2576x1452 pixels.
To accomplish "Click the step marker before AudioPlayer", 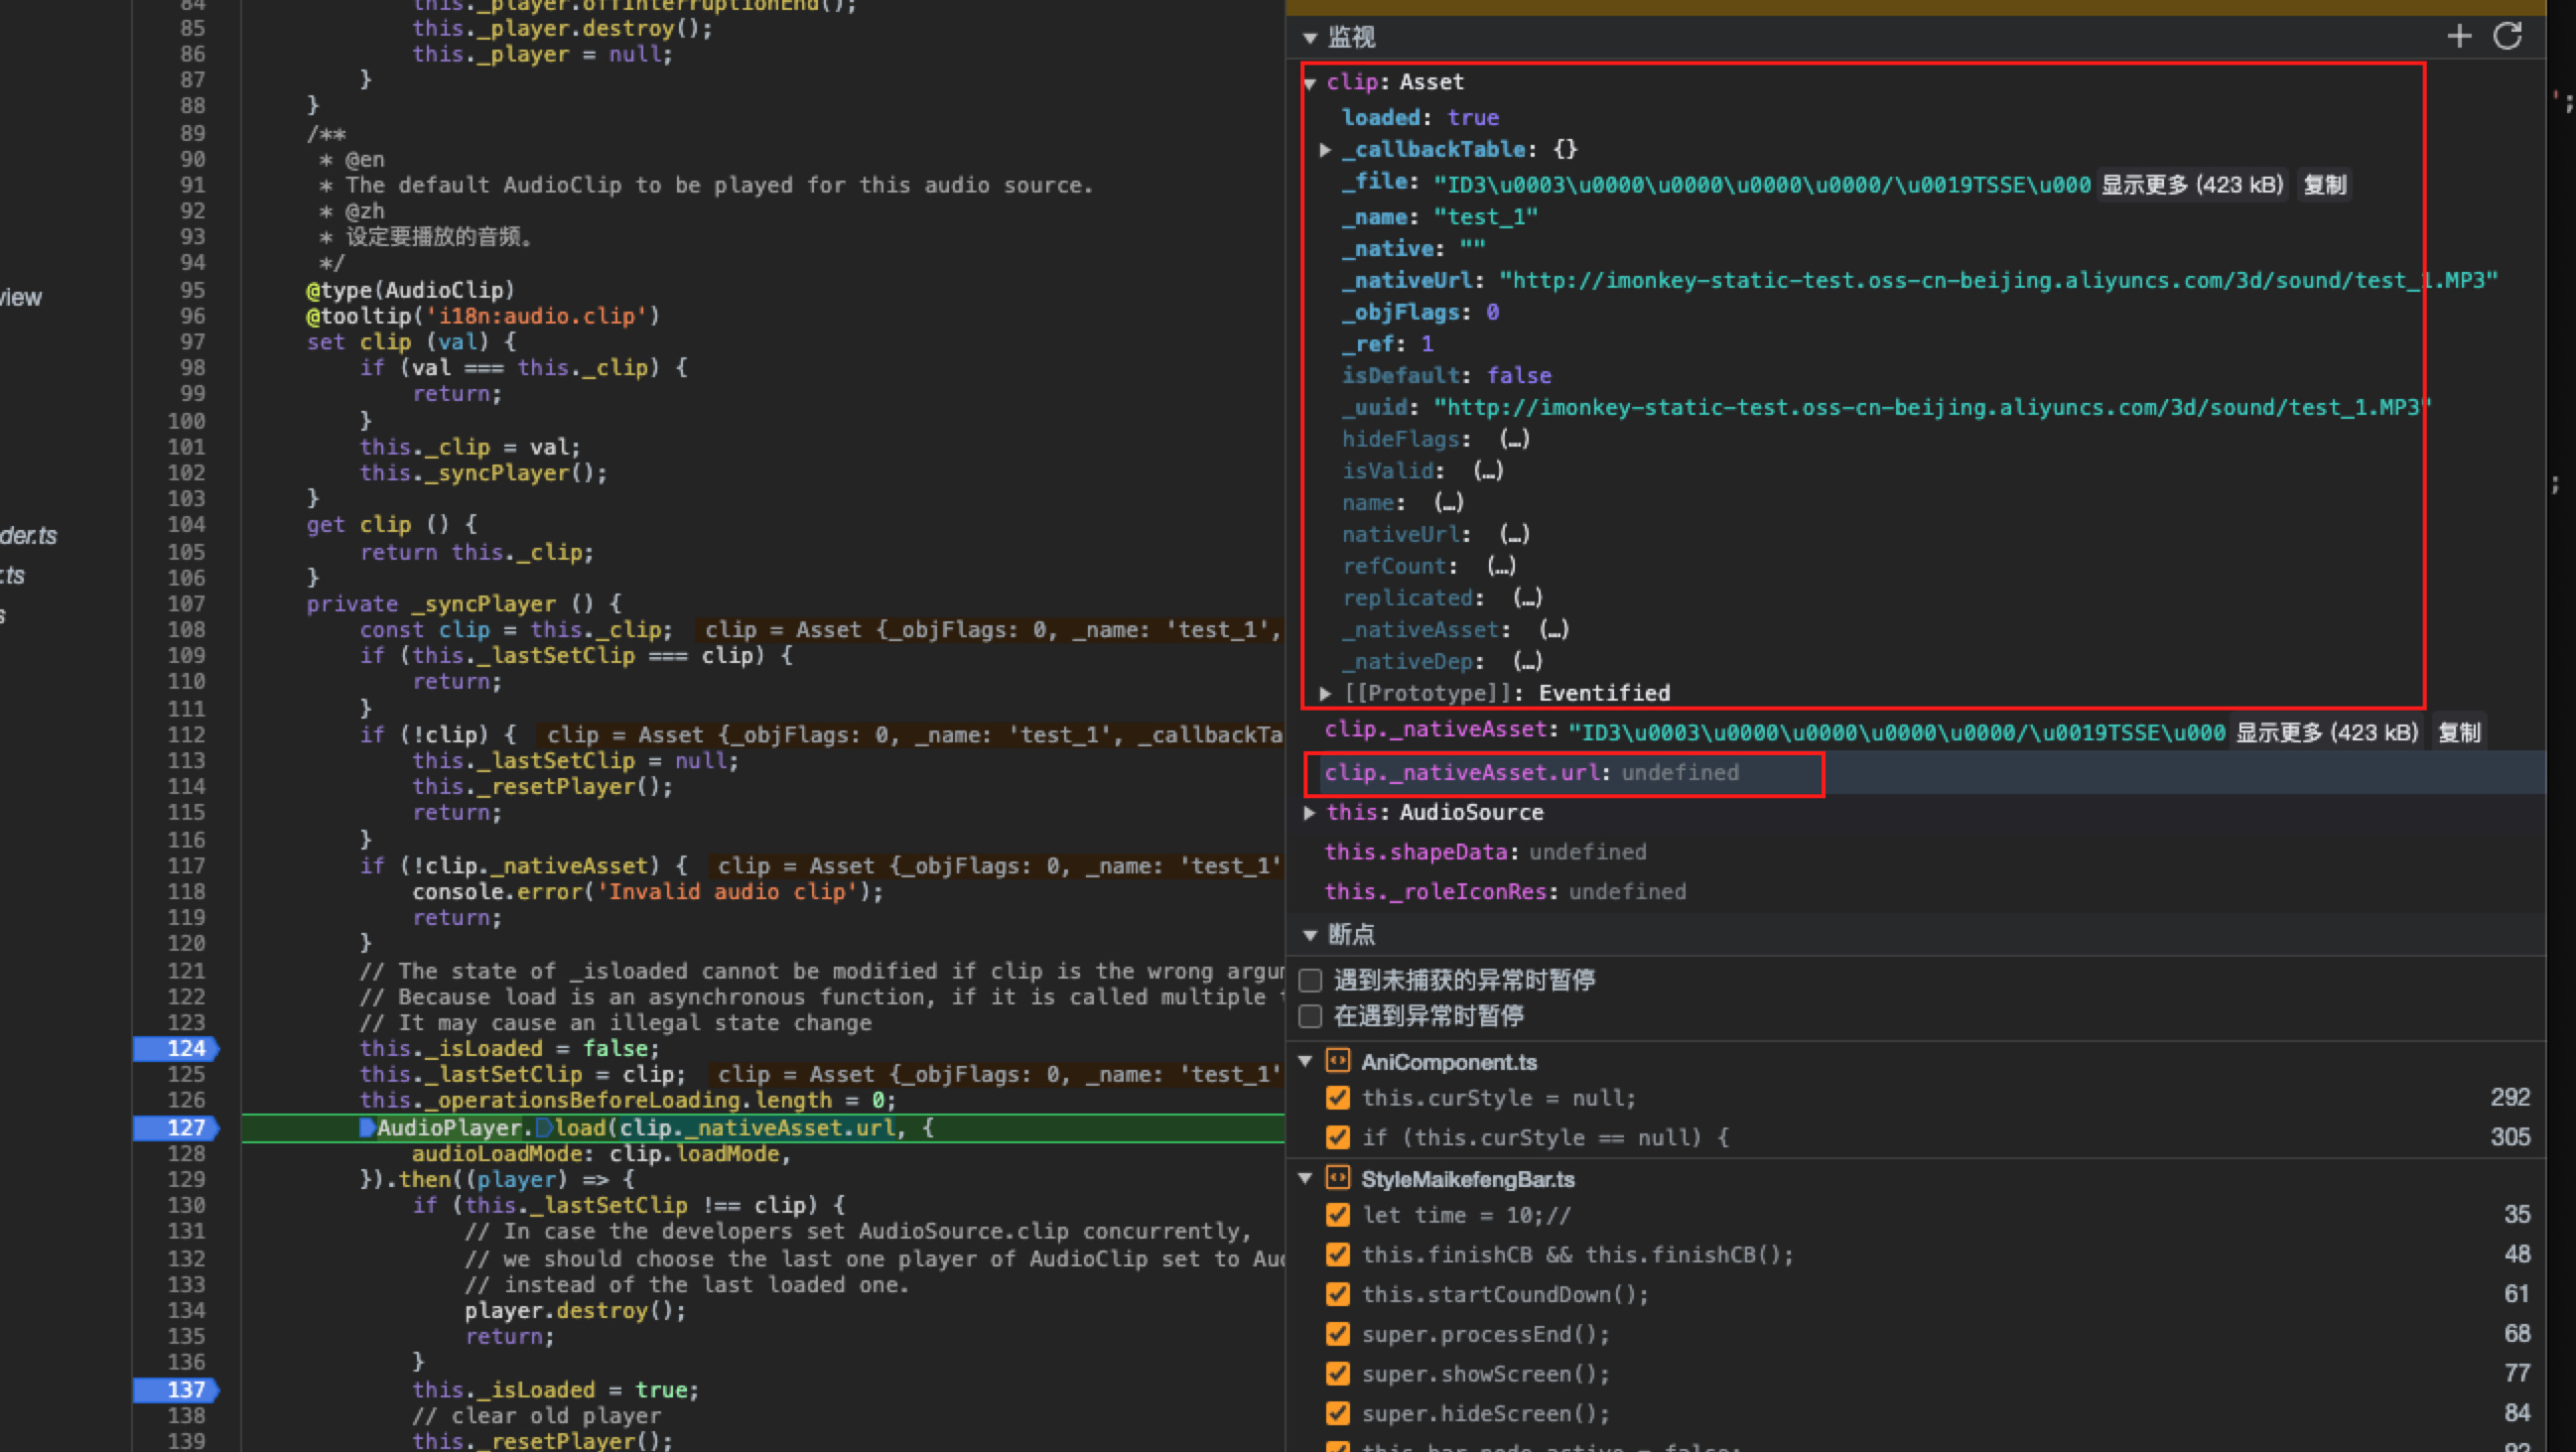I will [x=367, y=1128].
